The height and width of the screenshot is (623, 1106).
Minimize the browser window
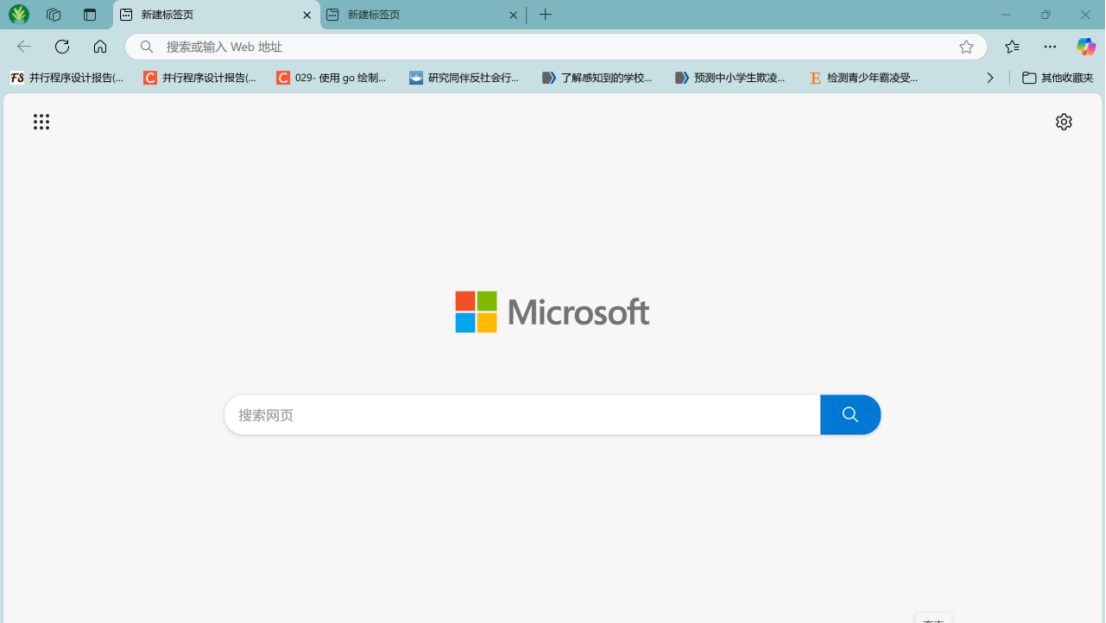click(1006, 14)
